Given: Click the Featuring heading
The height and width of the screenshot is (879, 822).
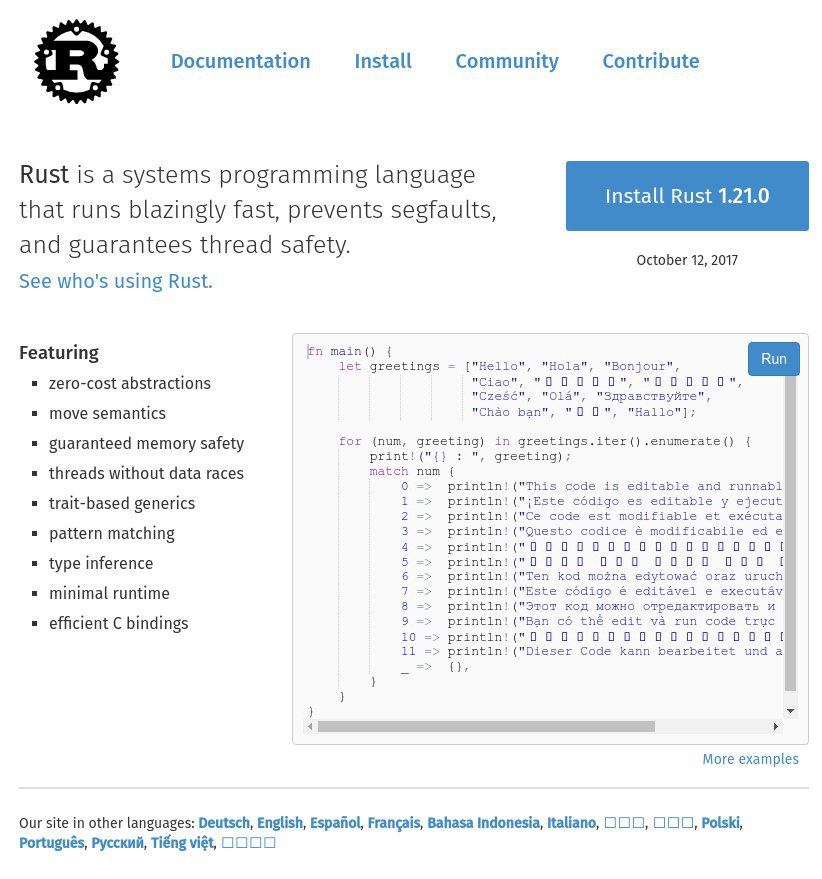Looking at the screenshot, I should point(59,353).
